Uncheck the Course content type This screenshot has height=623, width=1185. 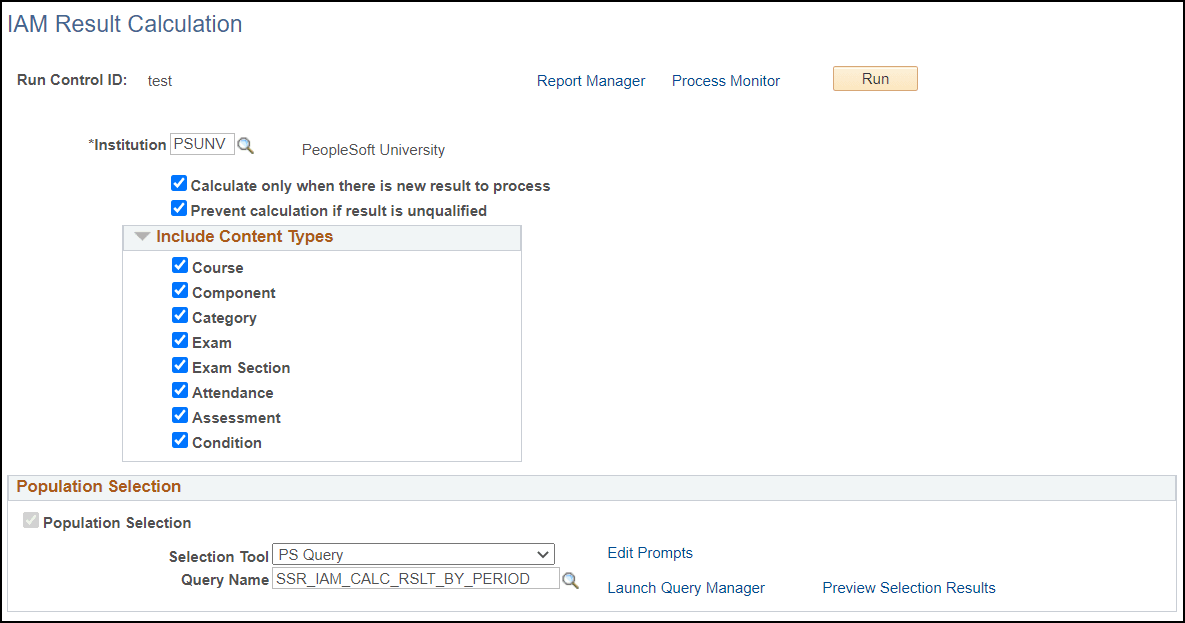179,265
